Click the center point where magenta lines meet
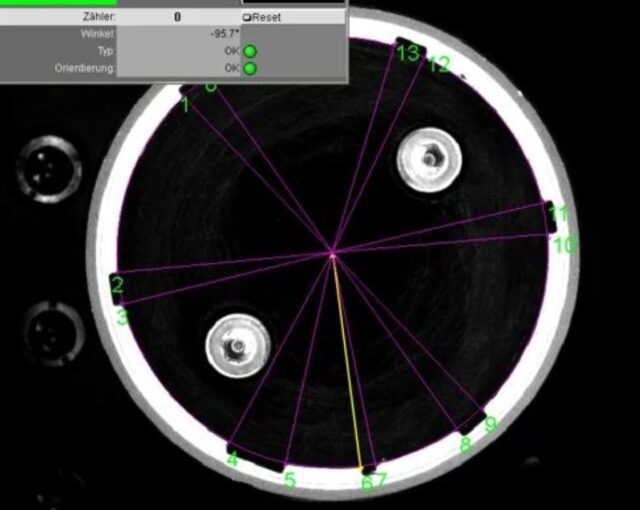Screen dimensions: 640x510 coord(333,255)
